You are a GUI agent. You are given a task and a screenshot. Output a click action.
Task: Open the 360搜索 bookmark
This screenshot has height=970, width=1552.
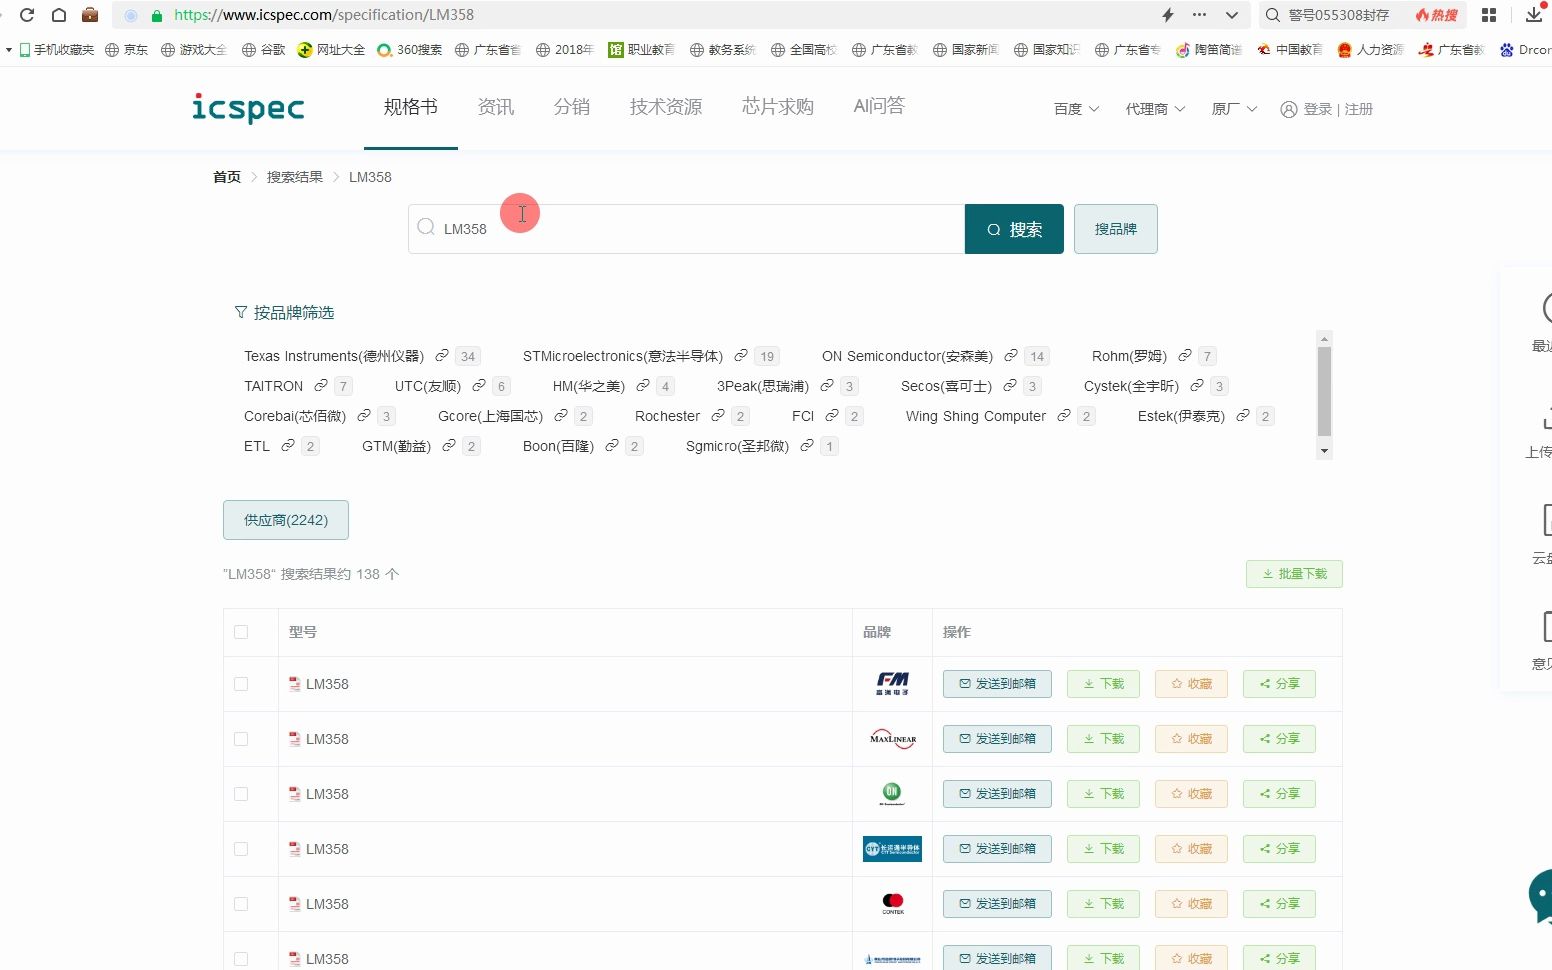tap(410, 49)
